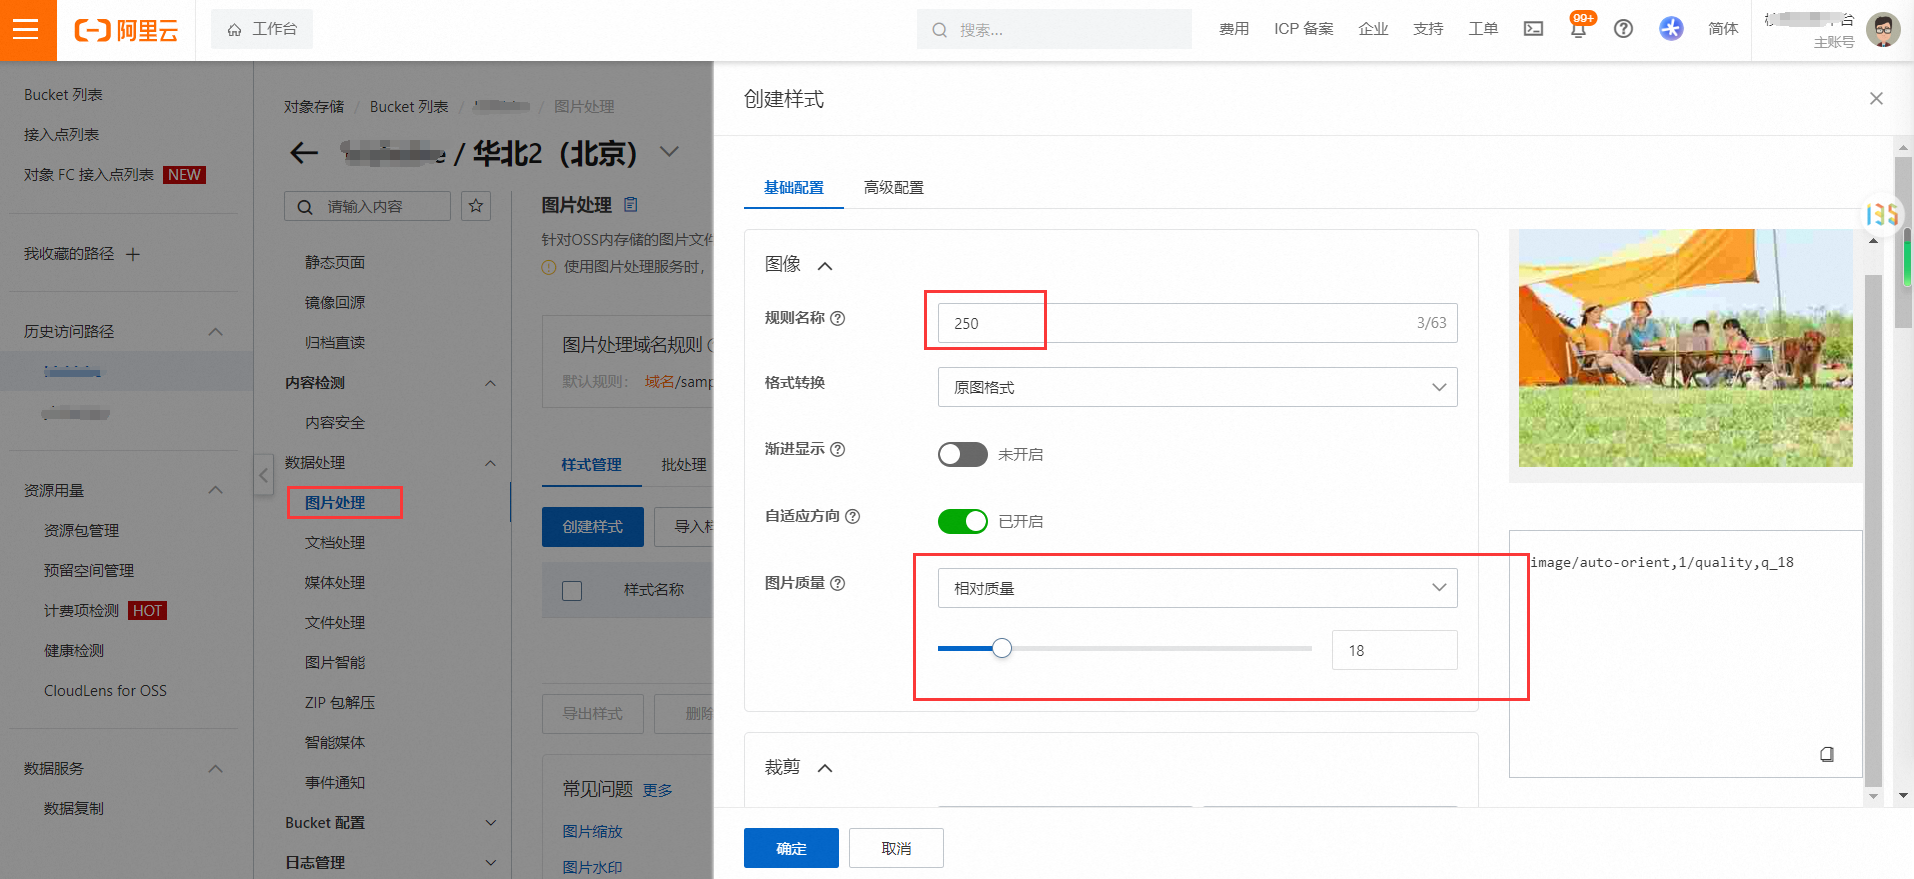Click the image quality slider handle

[x=1001, y=649]
